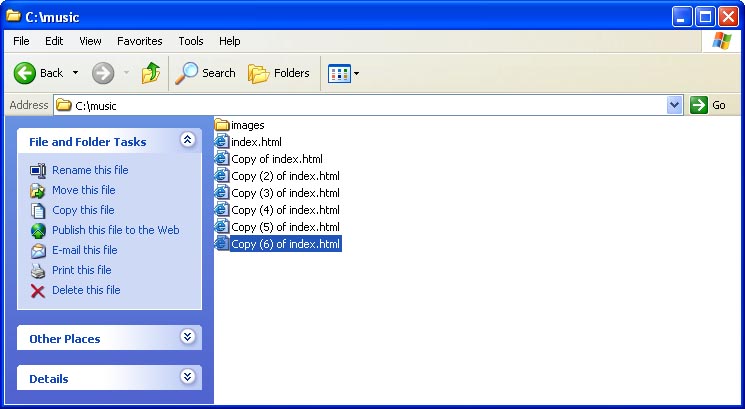Select Copy (4) of index.html icon
745x409 pixels.
[222, 210]
